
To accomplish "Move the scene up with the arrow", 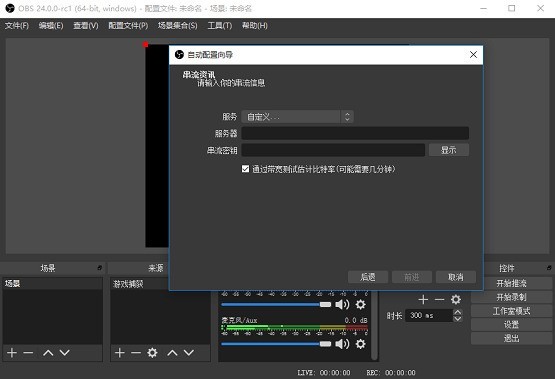I will 48,352.
